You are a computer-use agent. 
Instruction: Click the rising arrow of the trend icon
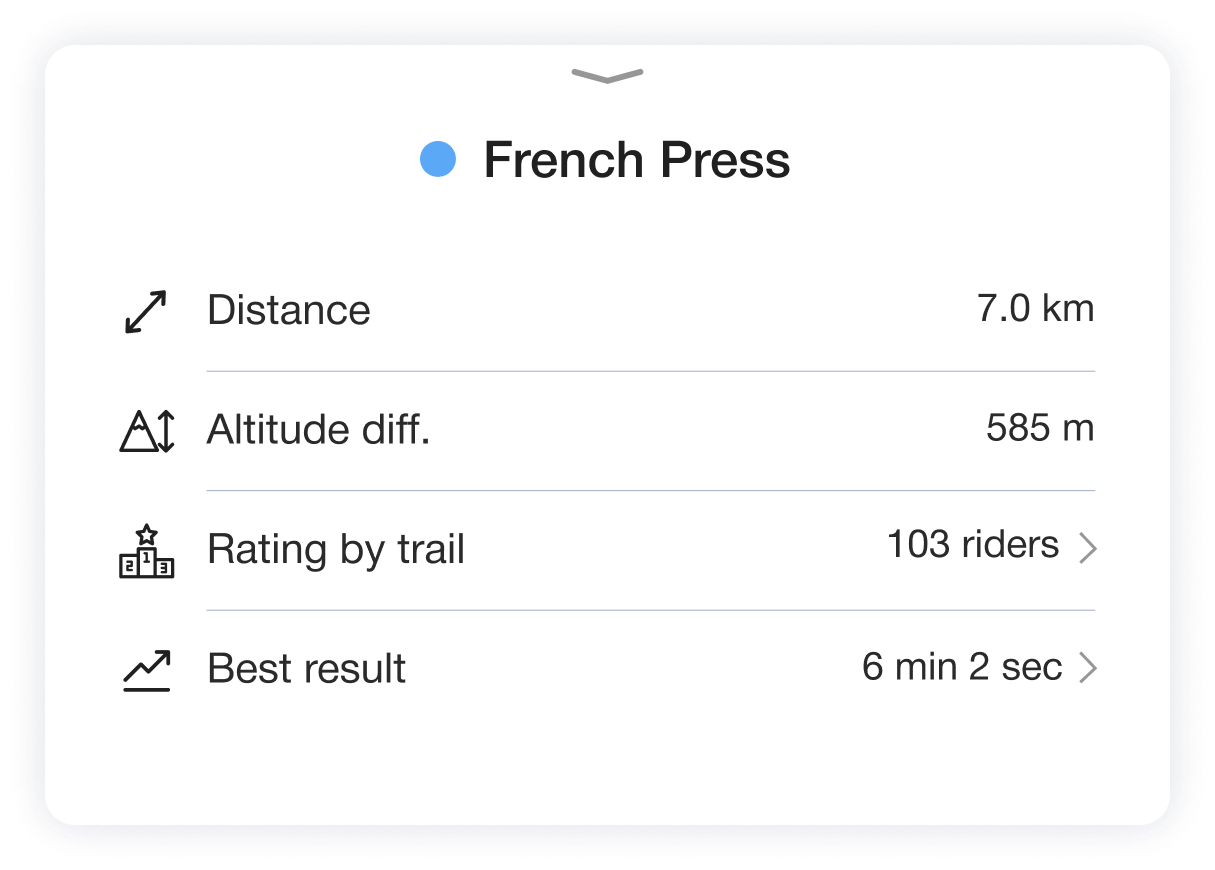(147, 663)
